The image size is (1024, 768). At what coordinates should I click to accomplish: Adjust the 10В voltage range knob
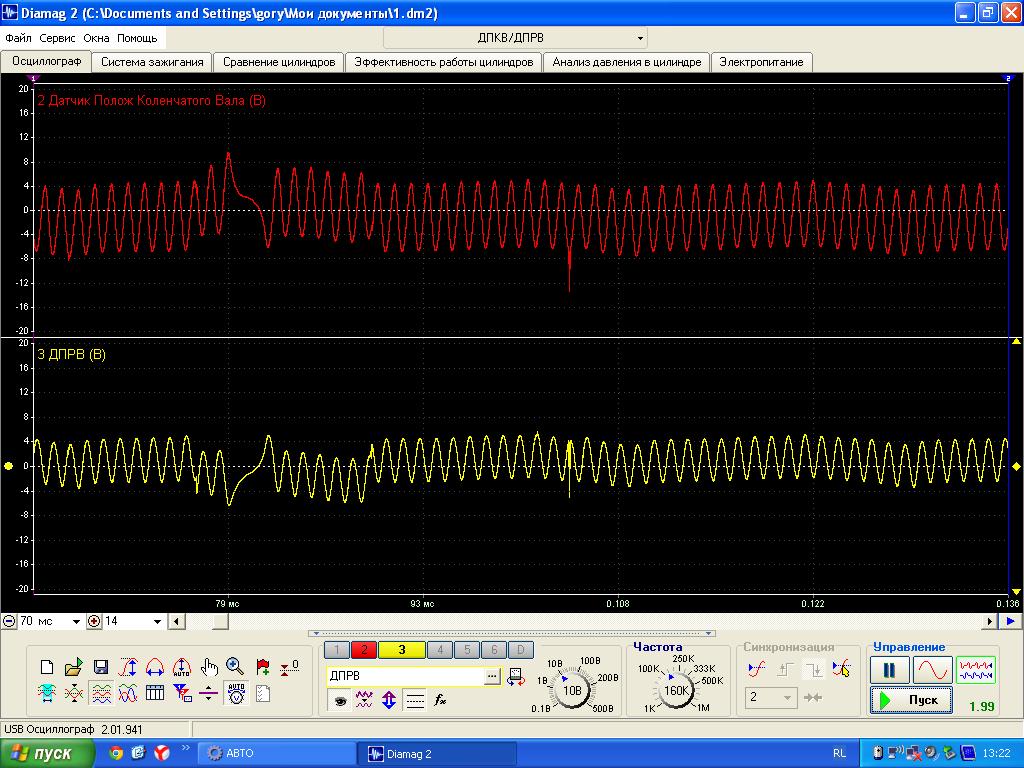(572, 690)
